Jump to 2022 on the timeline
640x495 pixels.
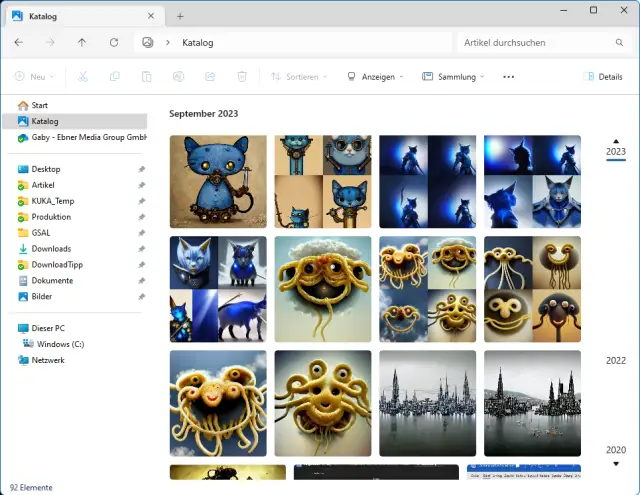(615, 361)
